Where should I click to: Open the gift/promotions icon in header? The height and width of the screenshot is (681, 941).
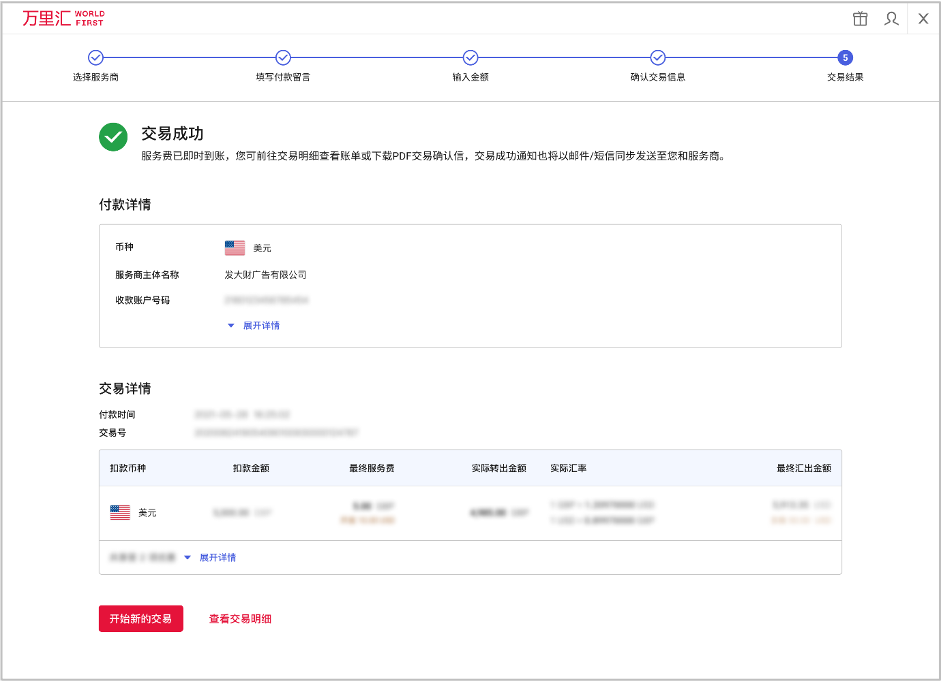(x=860, y=18)
